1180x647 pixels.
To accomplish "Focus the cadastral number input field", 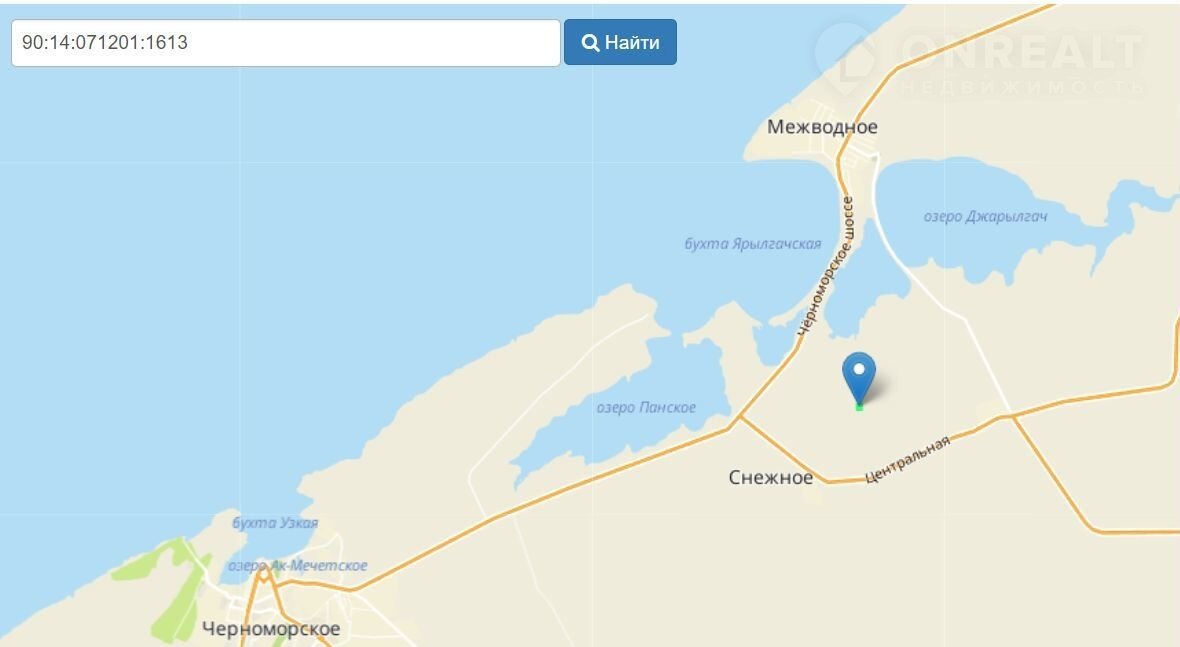I will coord(286,43).
